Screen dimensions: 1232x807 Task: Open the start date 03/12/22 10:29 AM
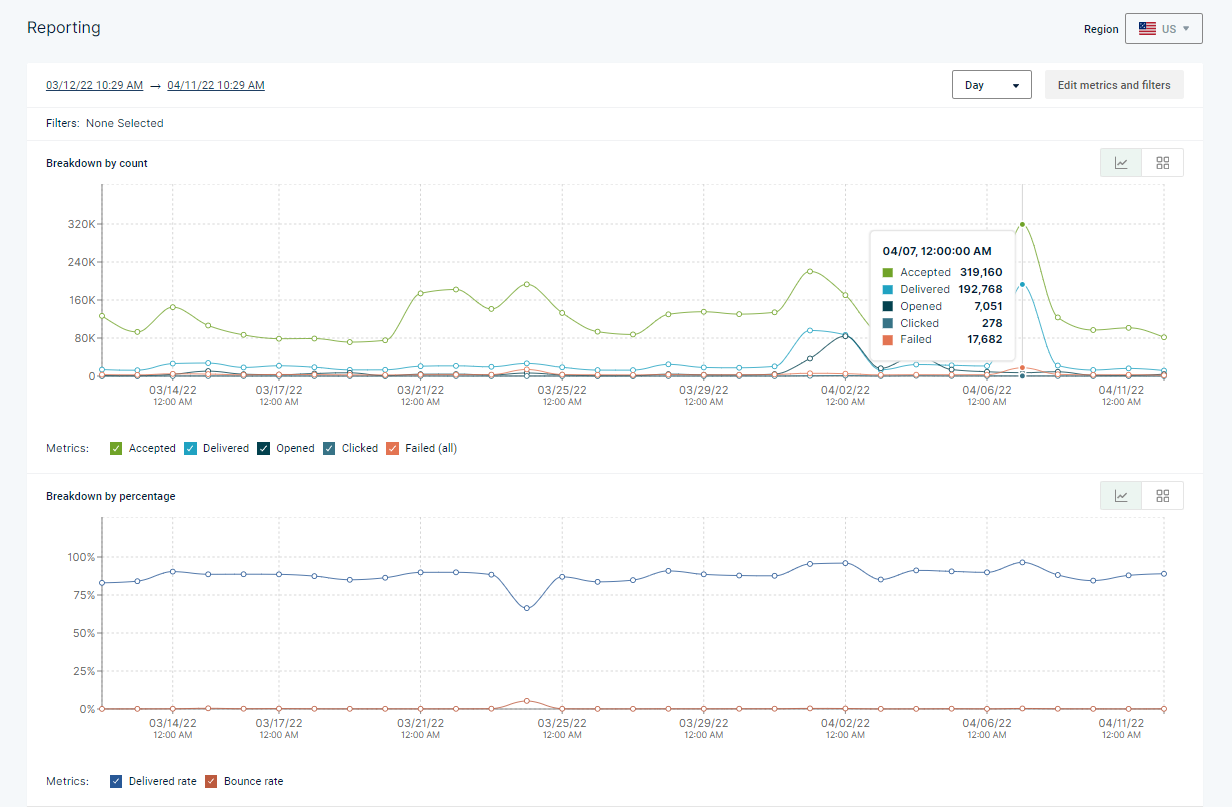point(94,85)
